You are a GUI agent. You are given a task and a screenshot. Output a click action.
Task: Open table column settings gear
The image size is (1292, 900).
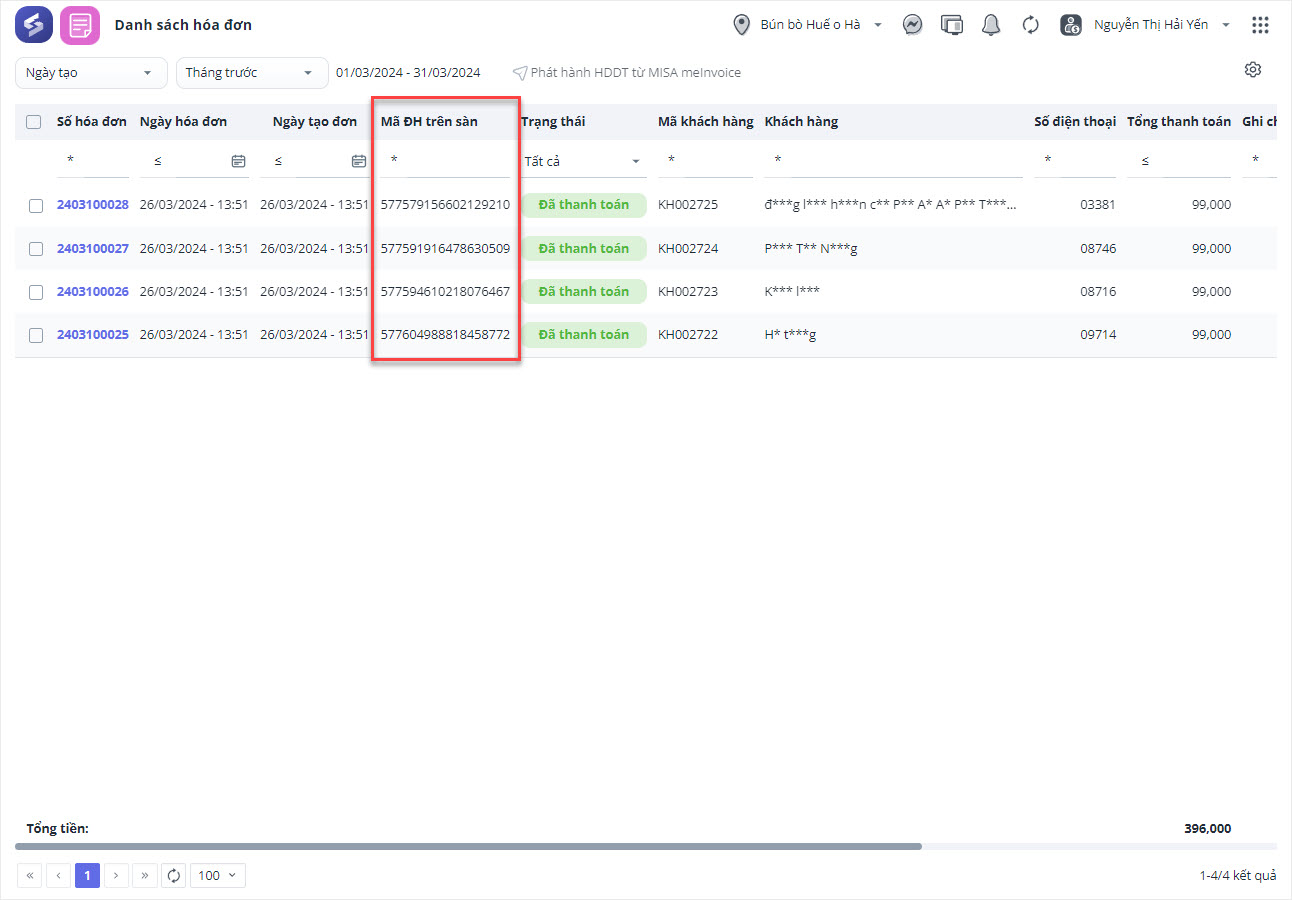pos(1253,70)
